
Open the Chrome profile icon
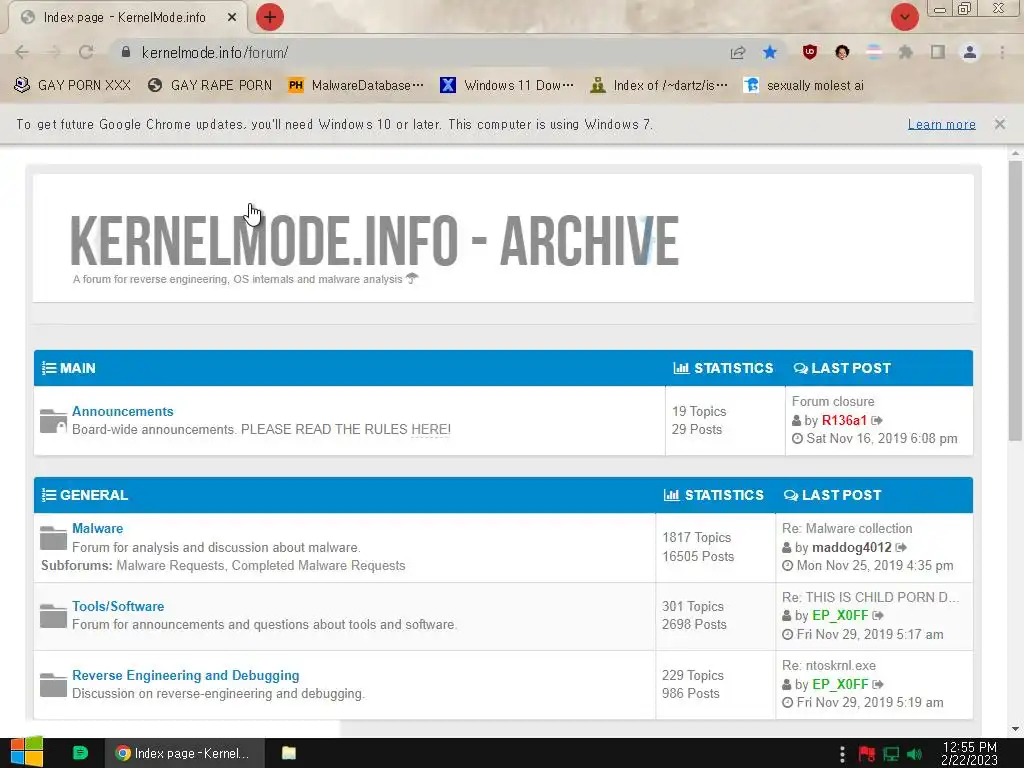(970, 52)
